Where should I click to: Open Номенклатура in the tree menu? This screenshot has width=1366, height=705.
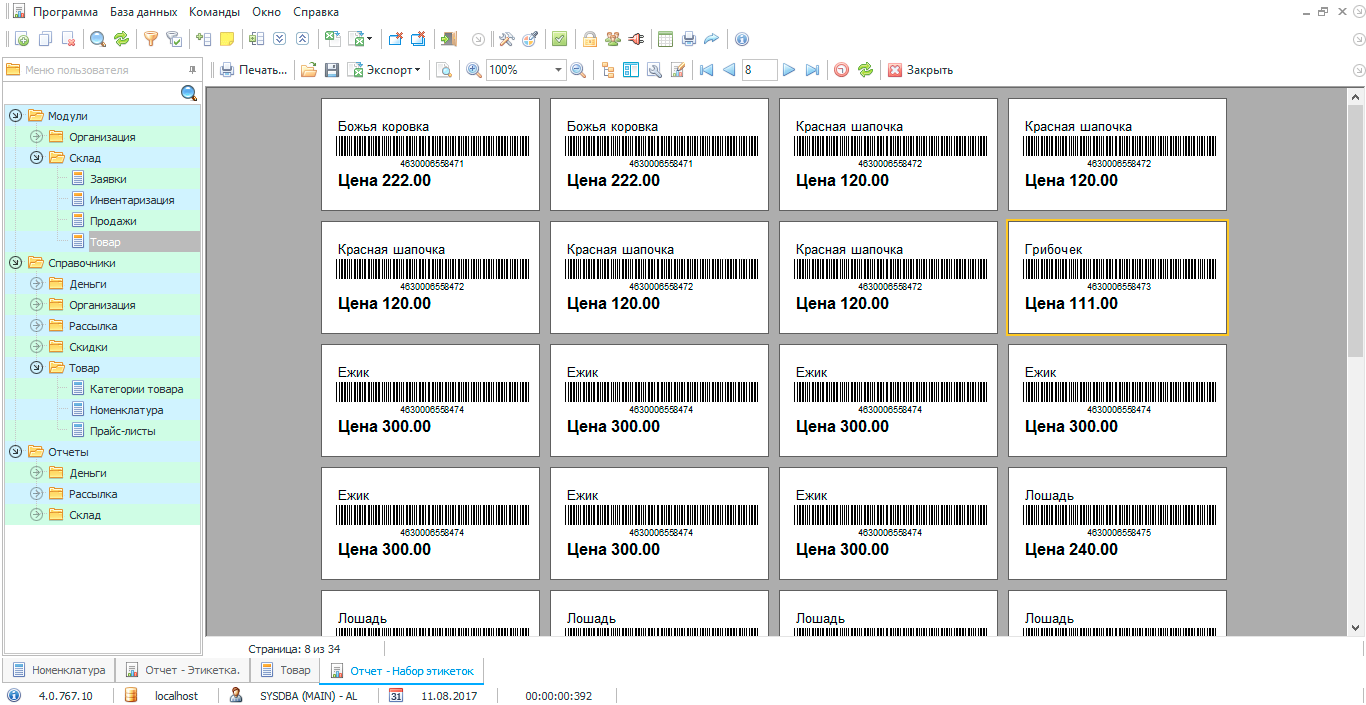(126, 410)
